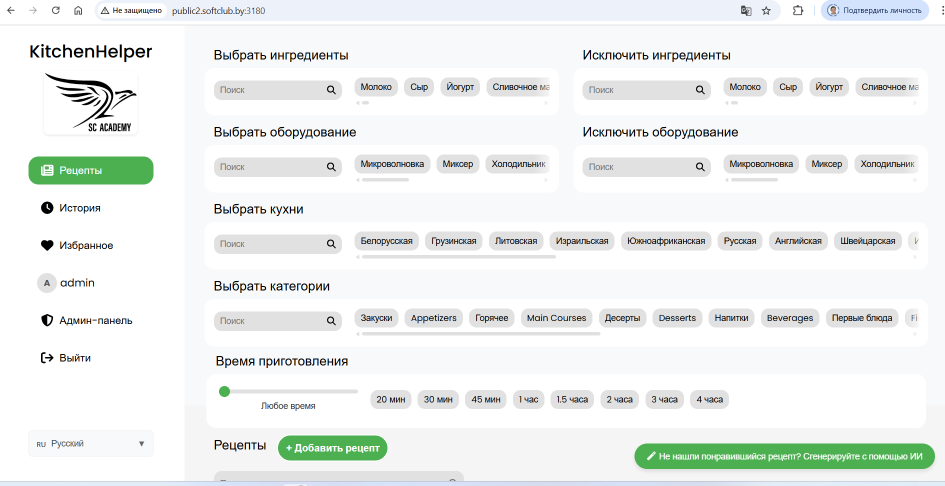
Task: Click the cooking time slider handle
Action: [x=224, y=391]
